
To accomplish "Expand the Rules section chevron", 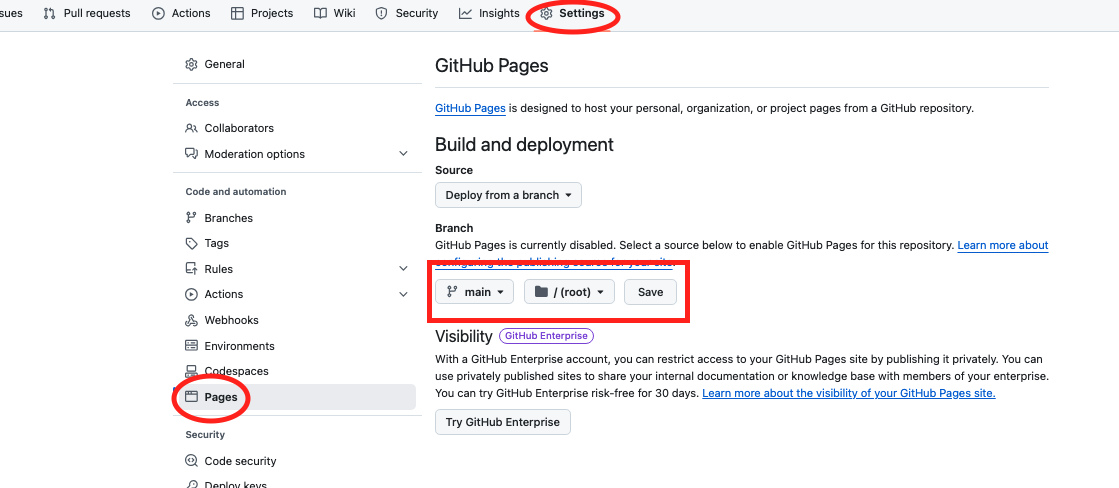I will tap(403, 269).
